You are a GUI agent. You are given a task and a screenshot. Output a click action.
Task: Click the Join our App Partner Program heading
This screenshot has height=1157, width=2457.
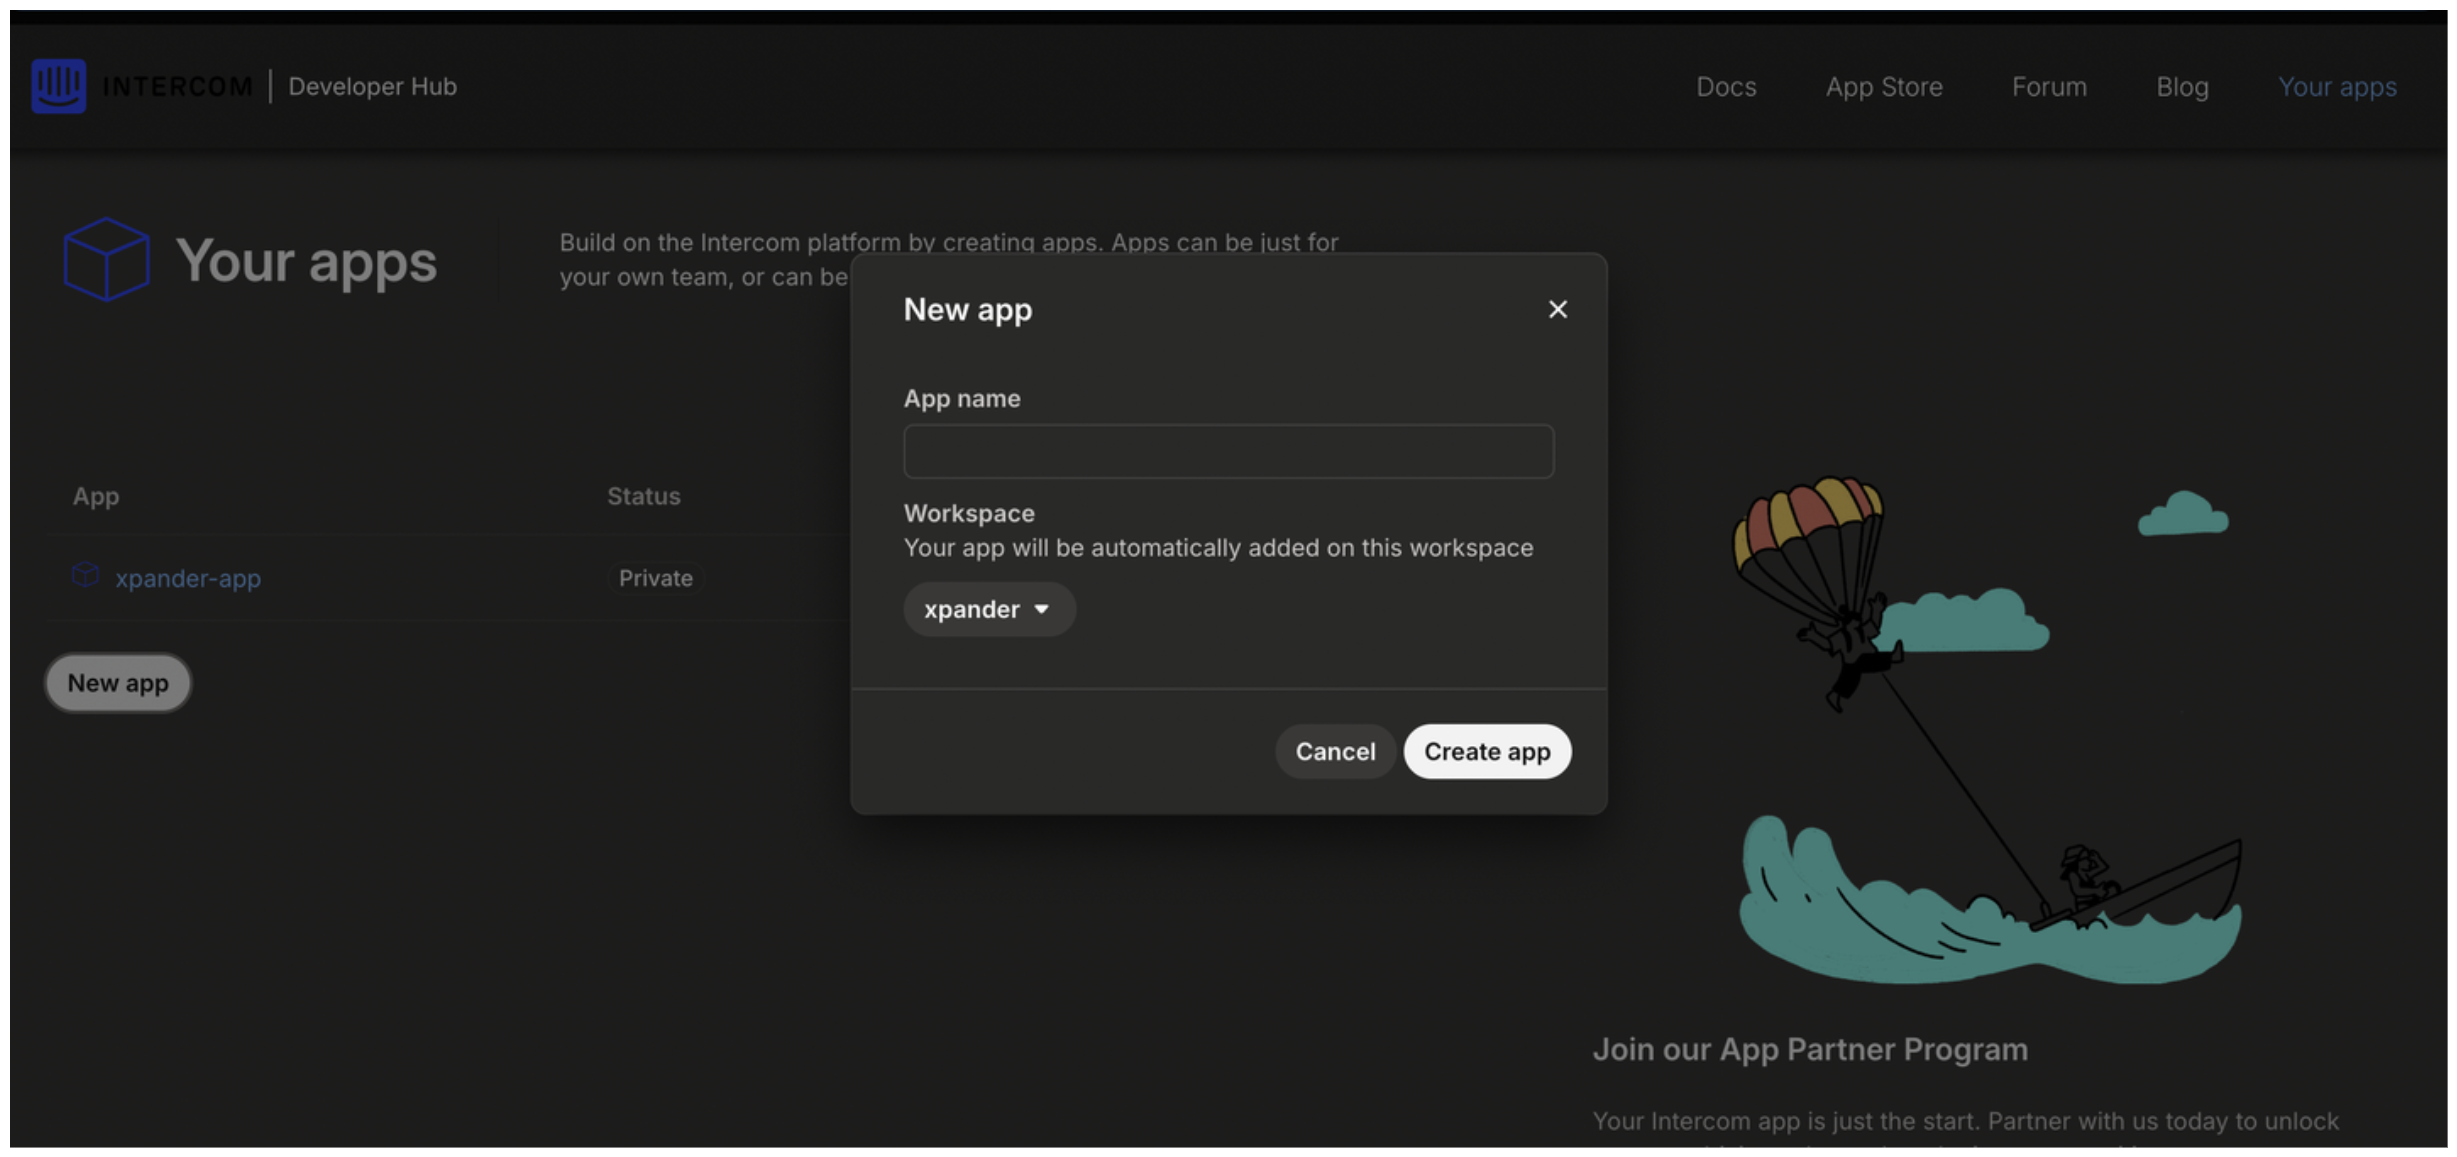pyautogui.click(x=1809, y=1049)
